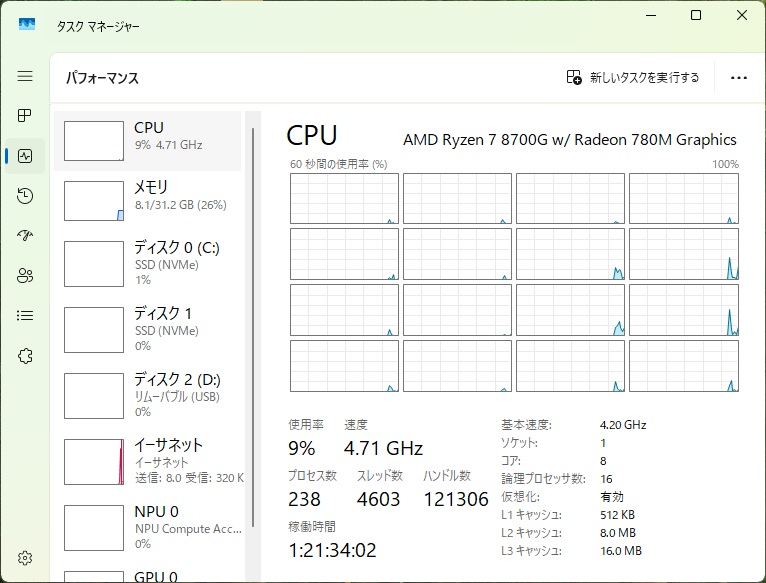Screen dimensions: 766x583
Task: Click the 4.71 GHz speed value
Action: pos(383,448)
